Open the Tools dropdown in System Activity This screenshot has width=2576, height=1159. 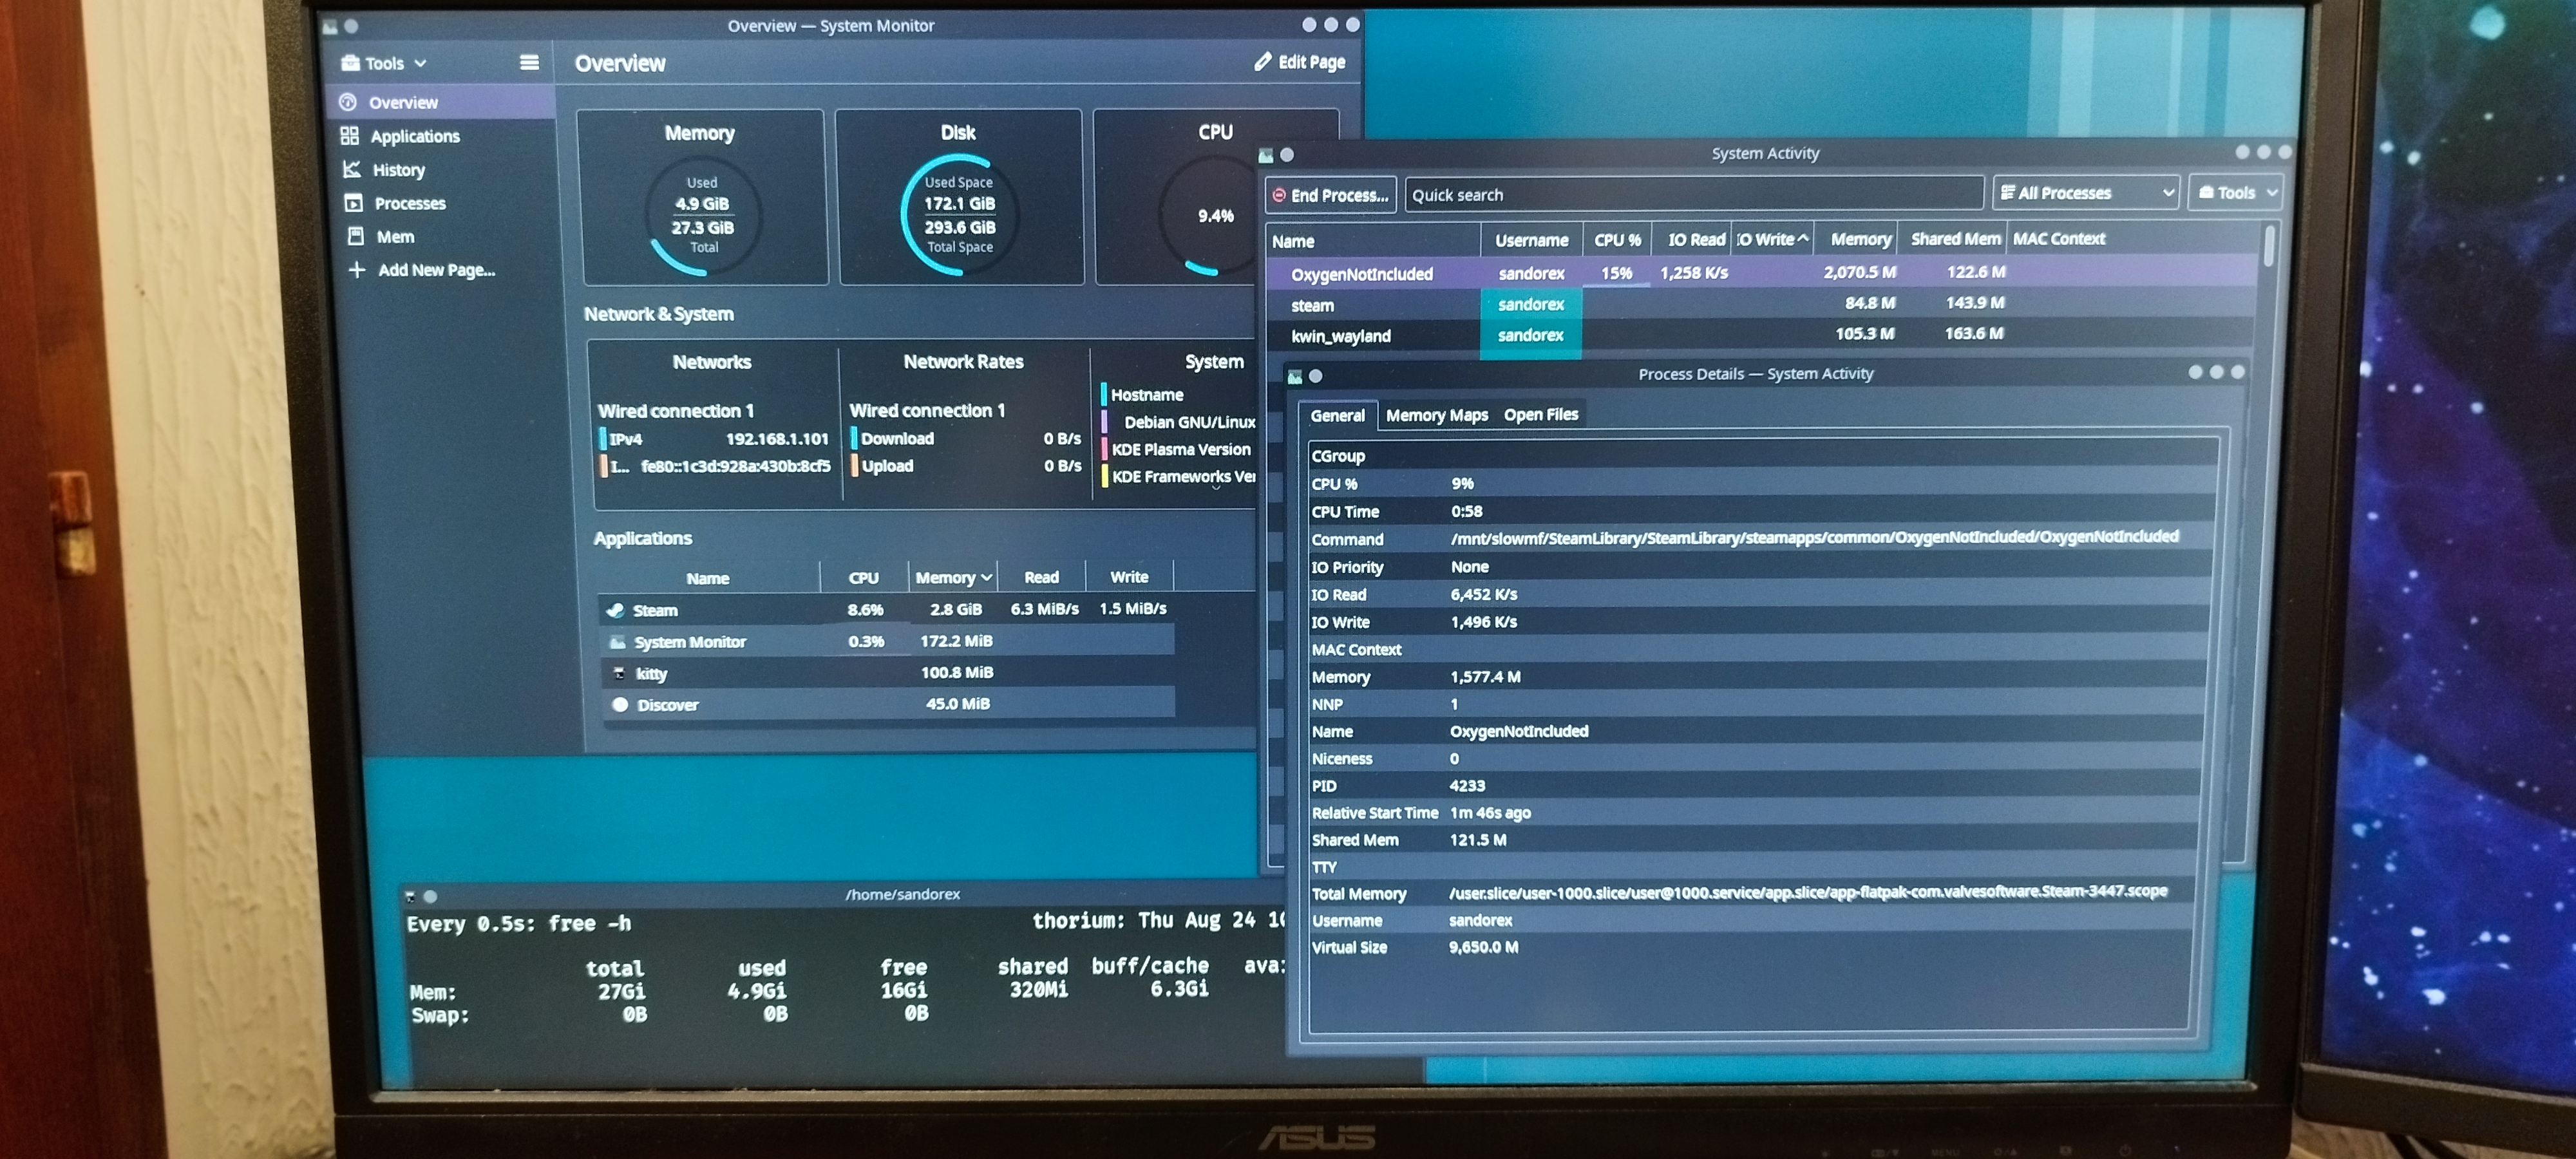2235,193
